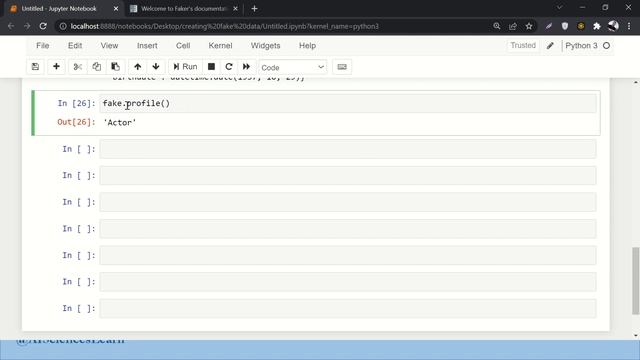
Task: Restart kernel and run all cells icon
Action: tap(247, 67)
